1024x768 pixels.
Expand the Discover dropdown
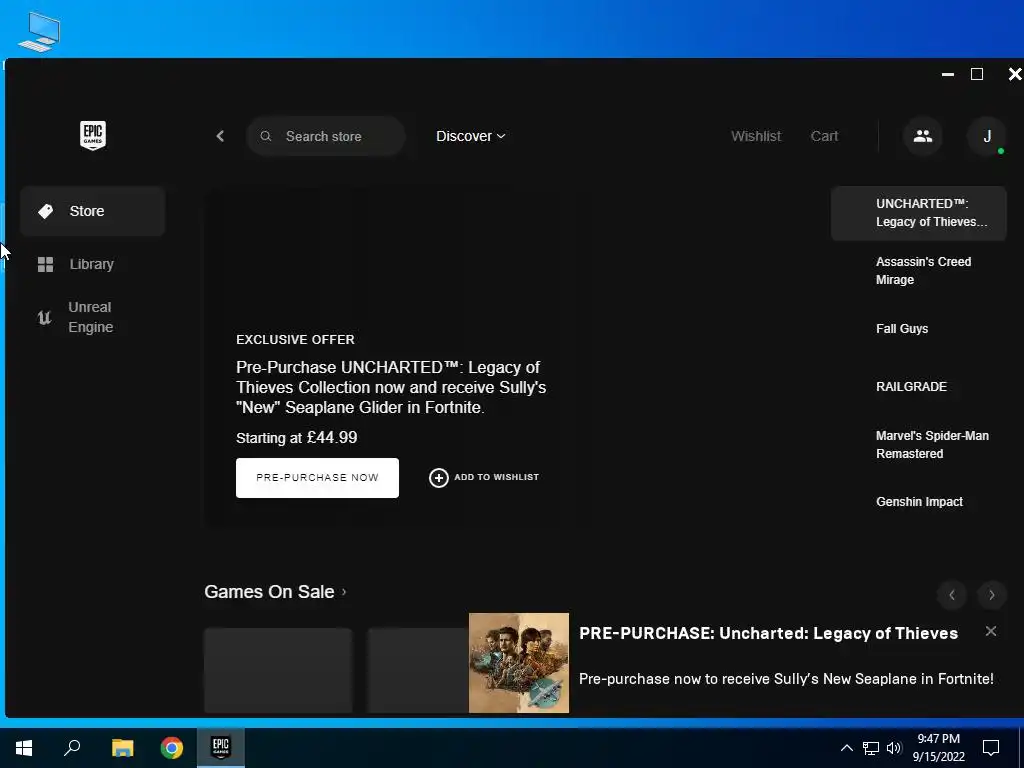tap(470, 136)
